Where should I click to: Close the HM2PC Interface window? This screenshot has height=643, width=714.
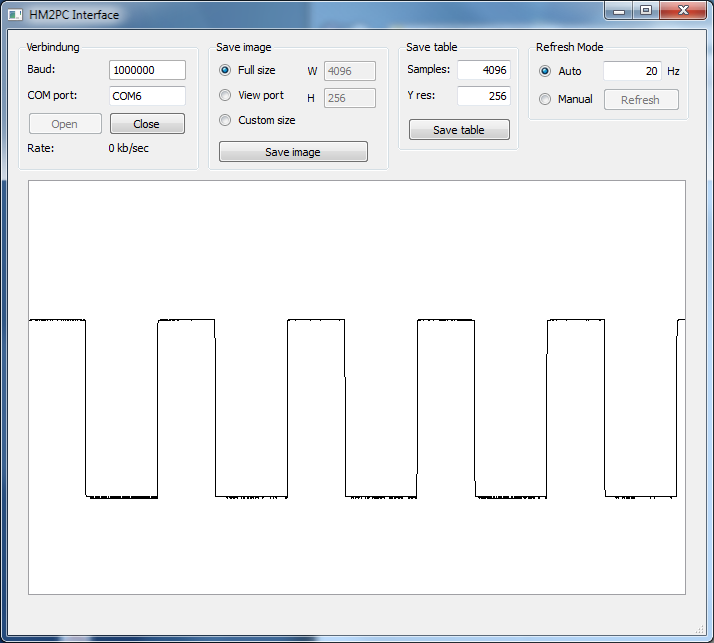click(683, 11)
